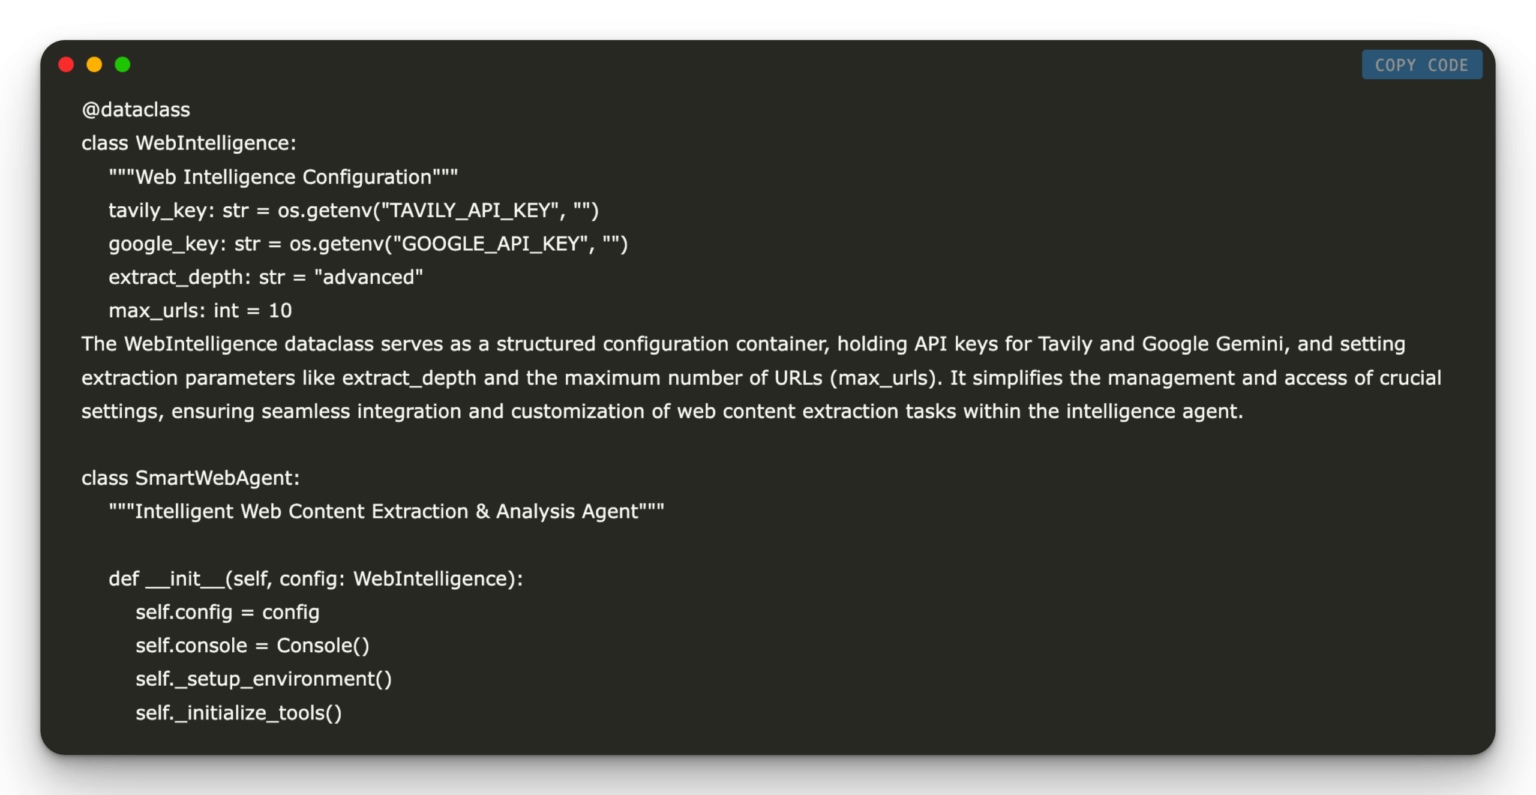The image size is (1536, 795).
Task: Select the Web Intelligence Configuration docstring
Action: pos(283,176)
